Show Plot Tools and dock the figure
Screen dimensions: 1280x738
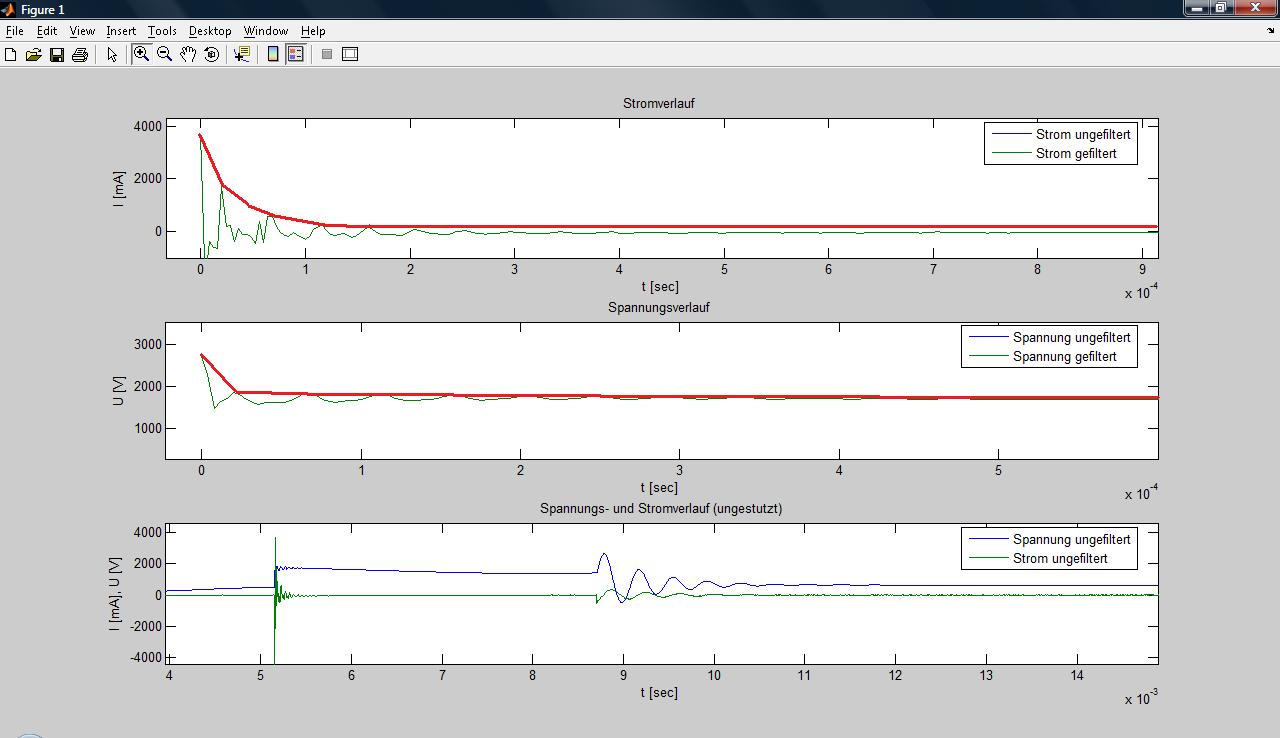tap(350, 55)
